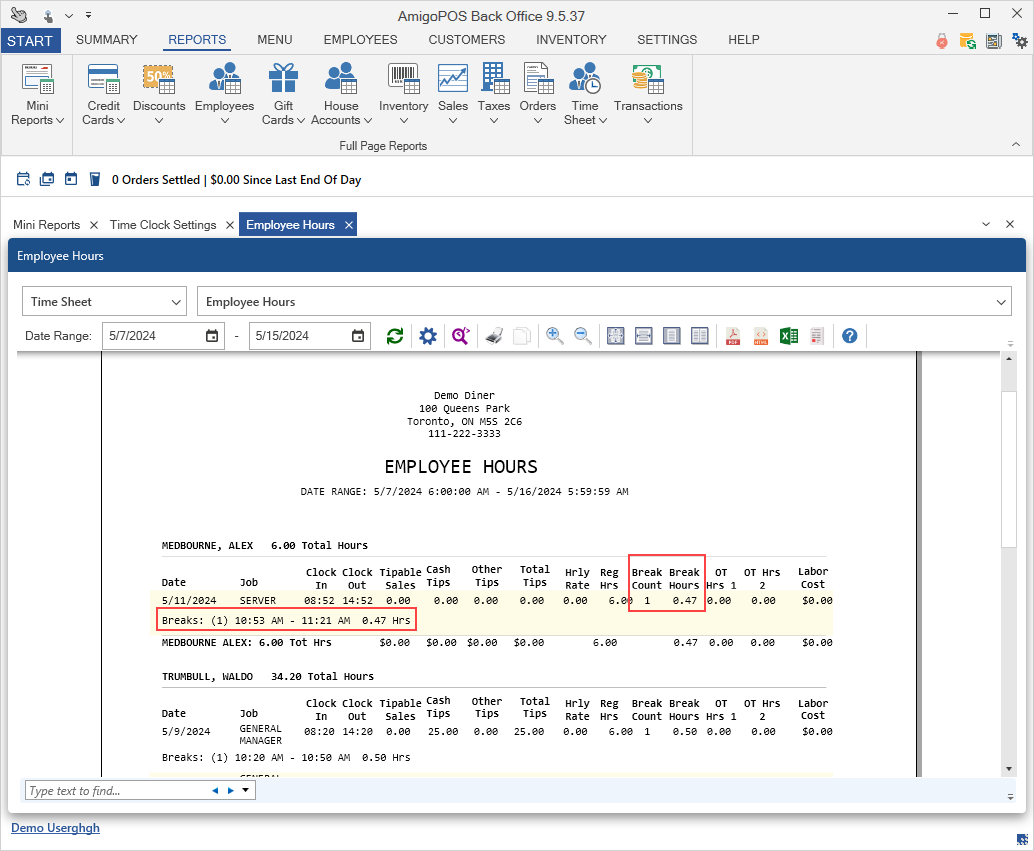The width and height of the screenshot is (1034, 851).
Task: Export report to Excel
Action: point(789,336)
